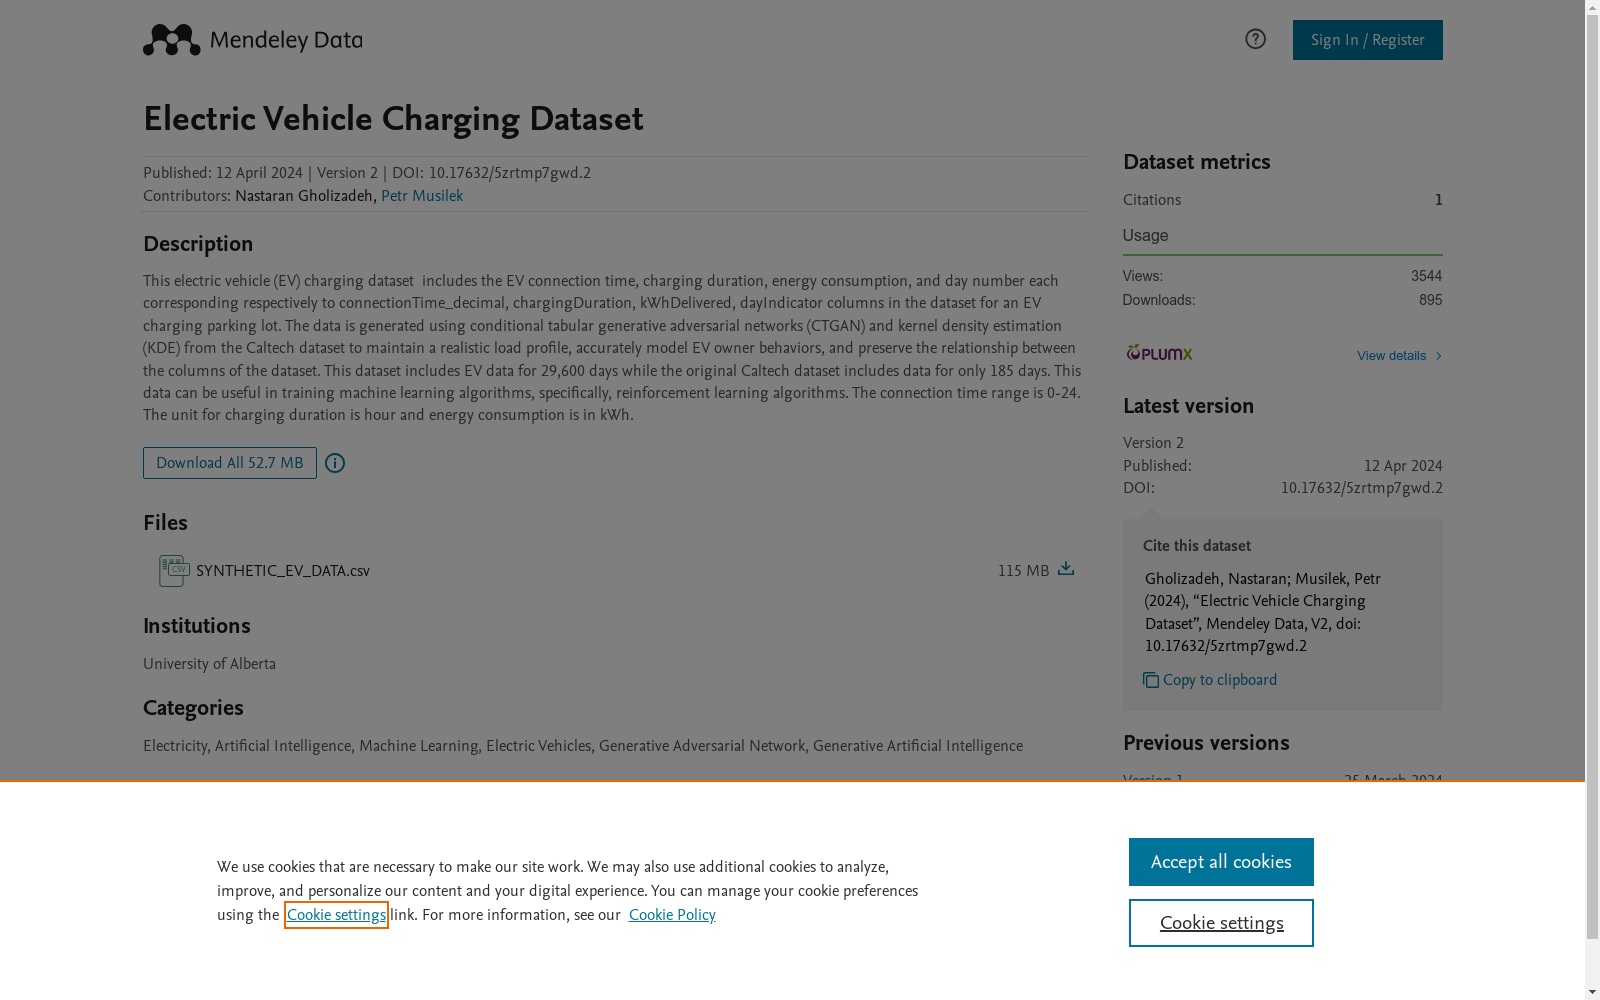Select the Usage heading under Dataset metrics
Viewport: 1600px width, 1000px height.
tap(1145, 236)
